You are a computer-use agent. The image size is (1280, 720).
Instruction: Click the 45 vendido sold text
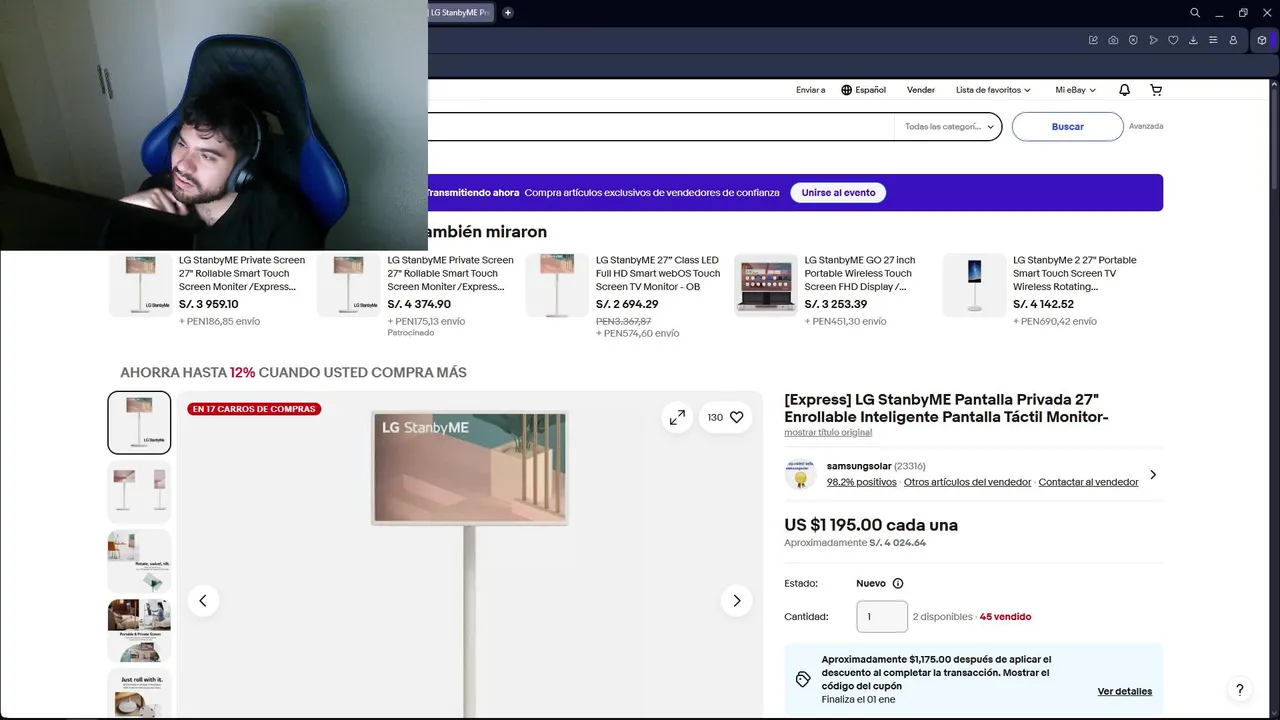point(1005,617)
